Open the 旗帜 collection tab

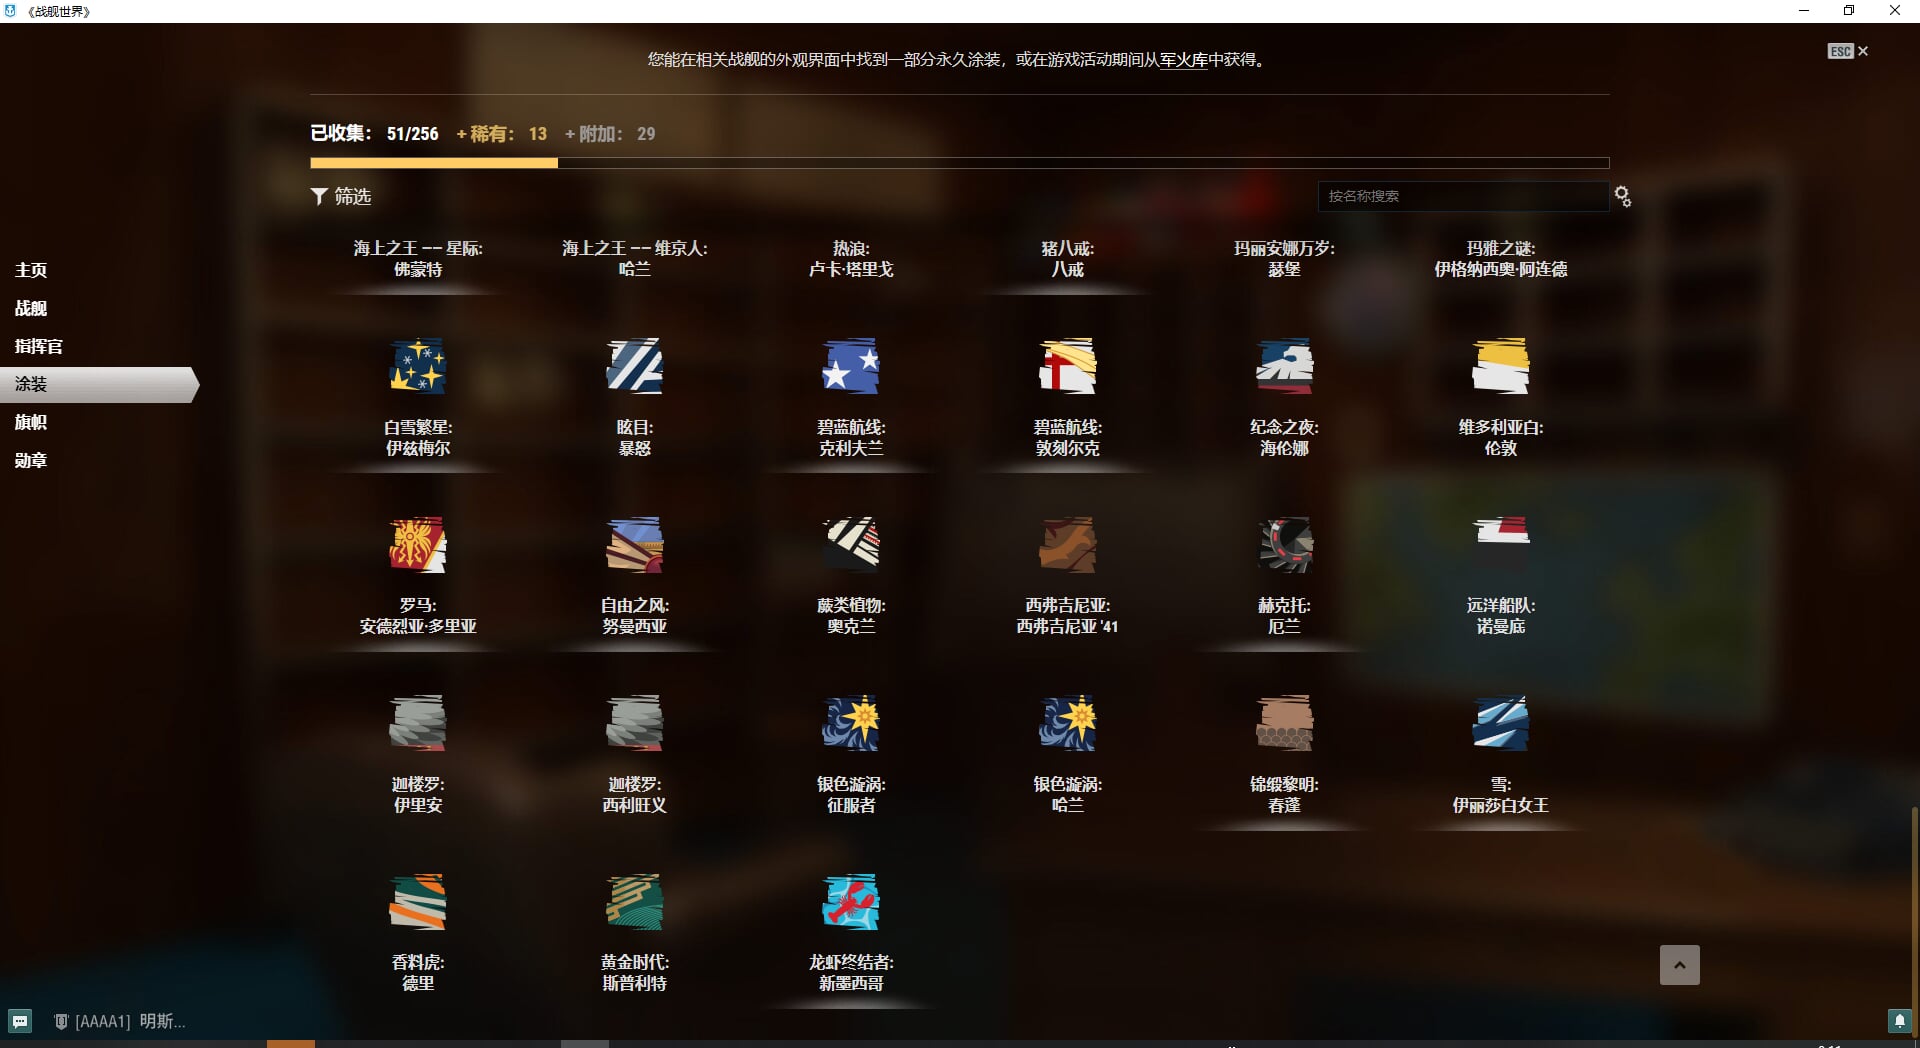click(x=31, y=422)
